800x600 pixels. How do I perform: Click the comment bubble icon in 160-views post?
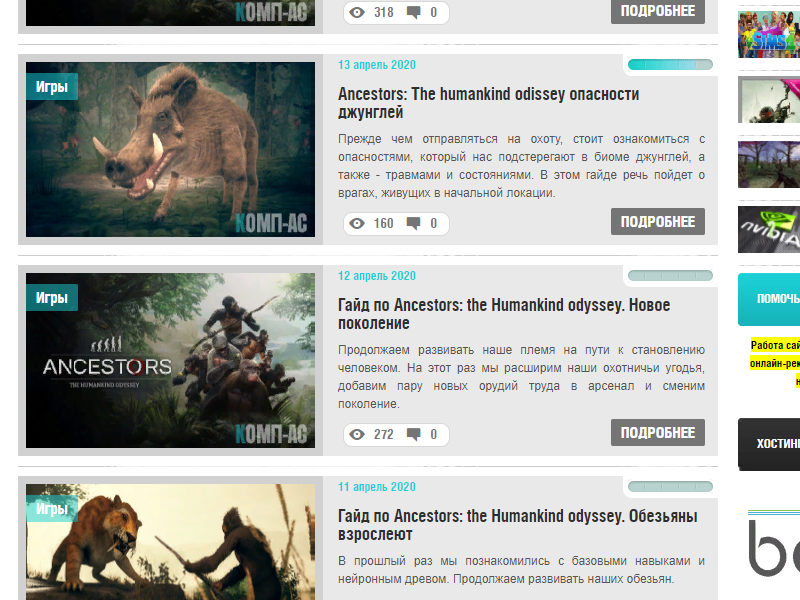click(413, 223)
